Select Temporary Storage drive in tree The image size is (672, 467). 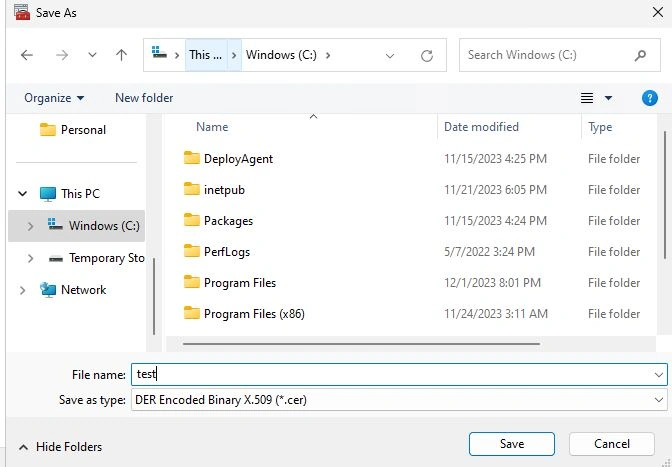click(107, 258)
